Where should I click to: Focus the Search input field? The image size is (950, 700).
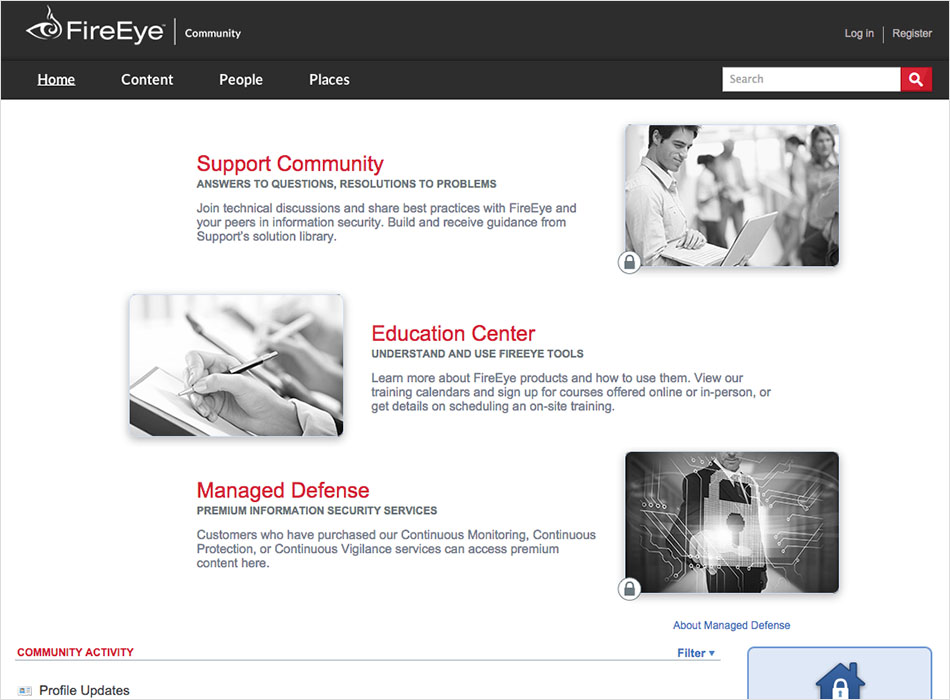tap(811, 79)
